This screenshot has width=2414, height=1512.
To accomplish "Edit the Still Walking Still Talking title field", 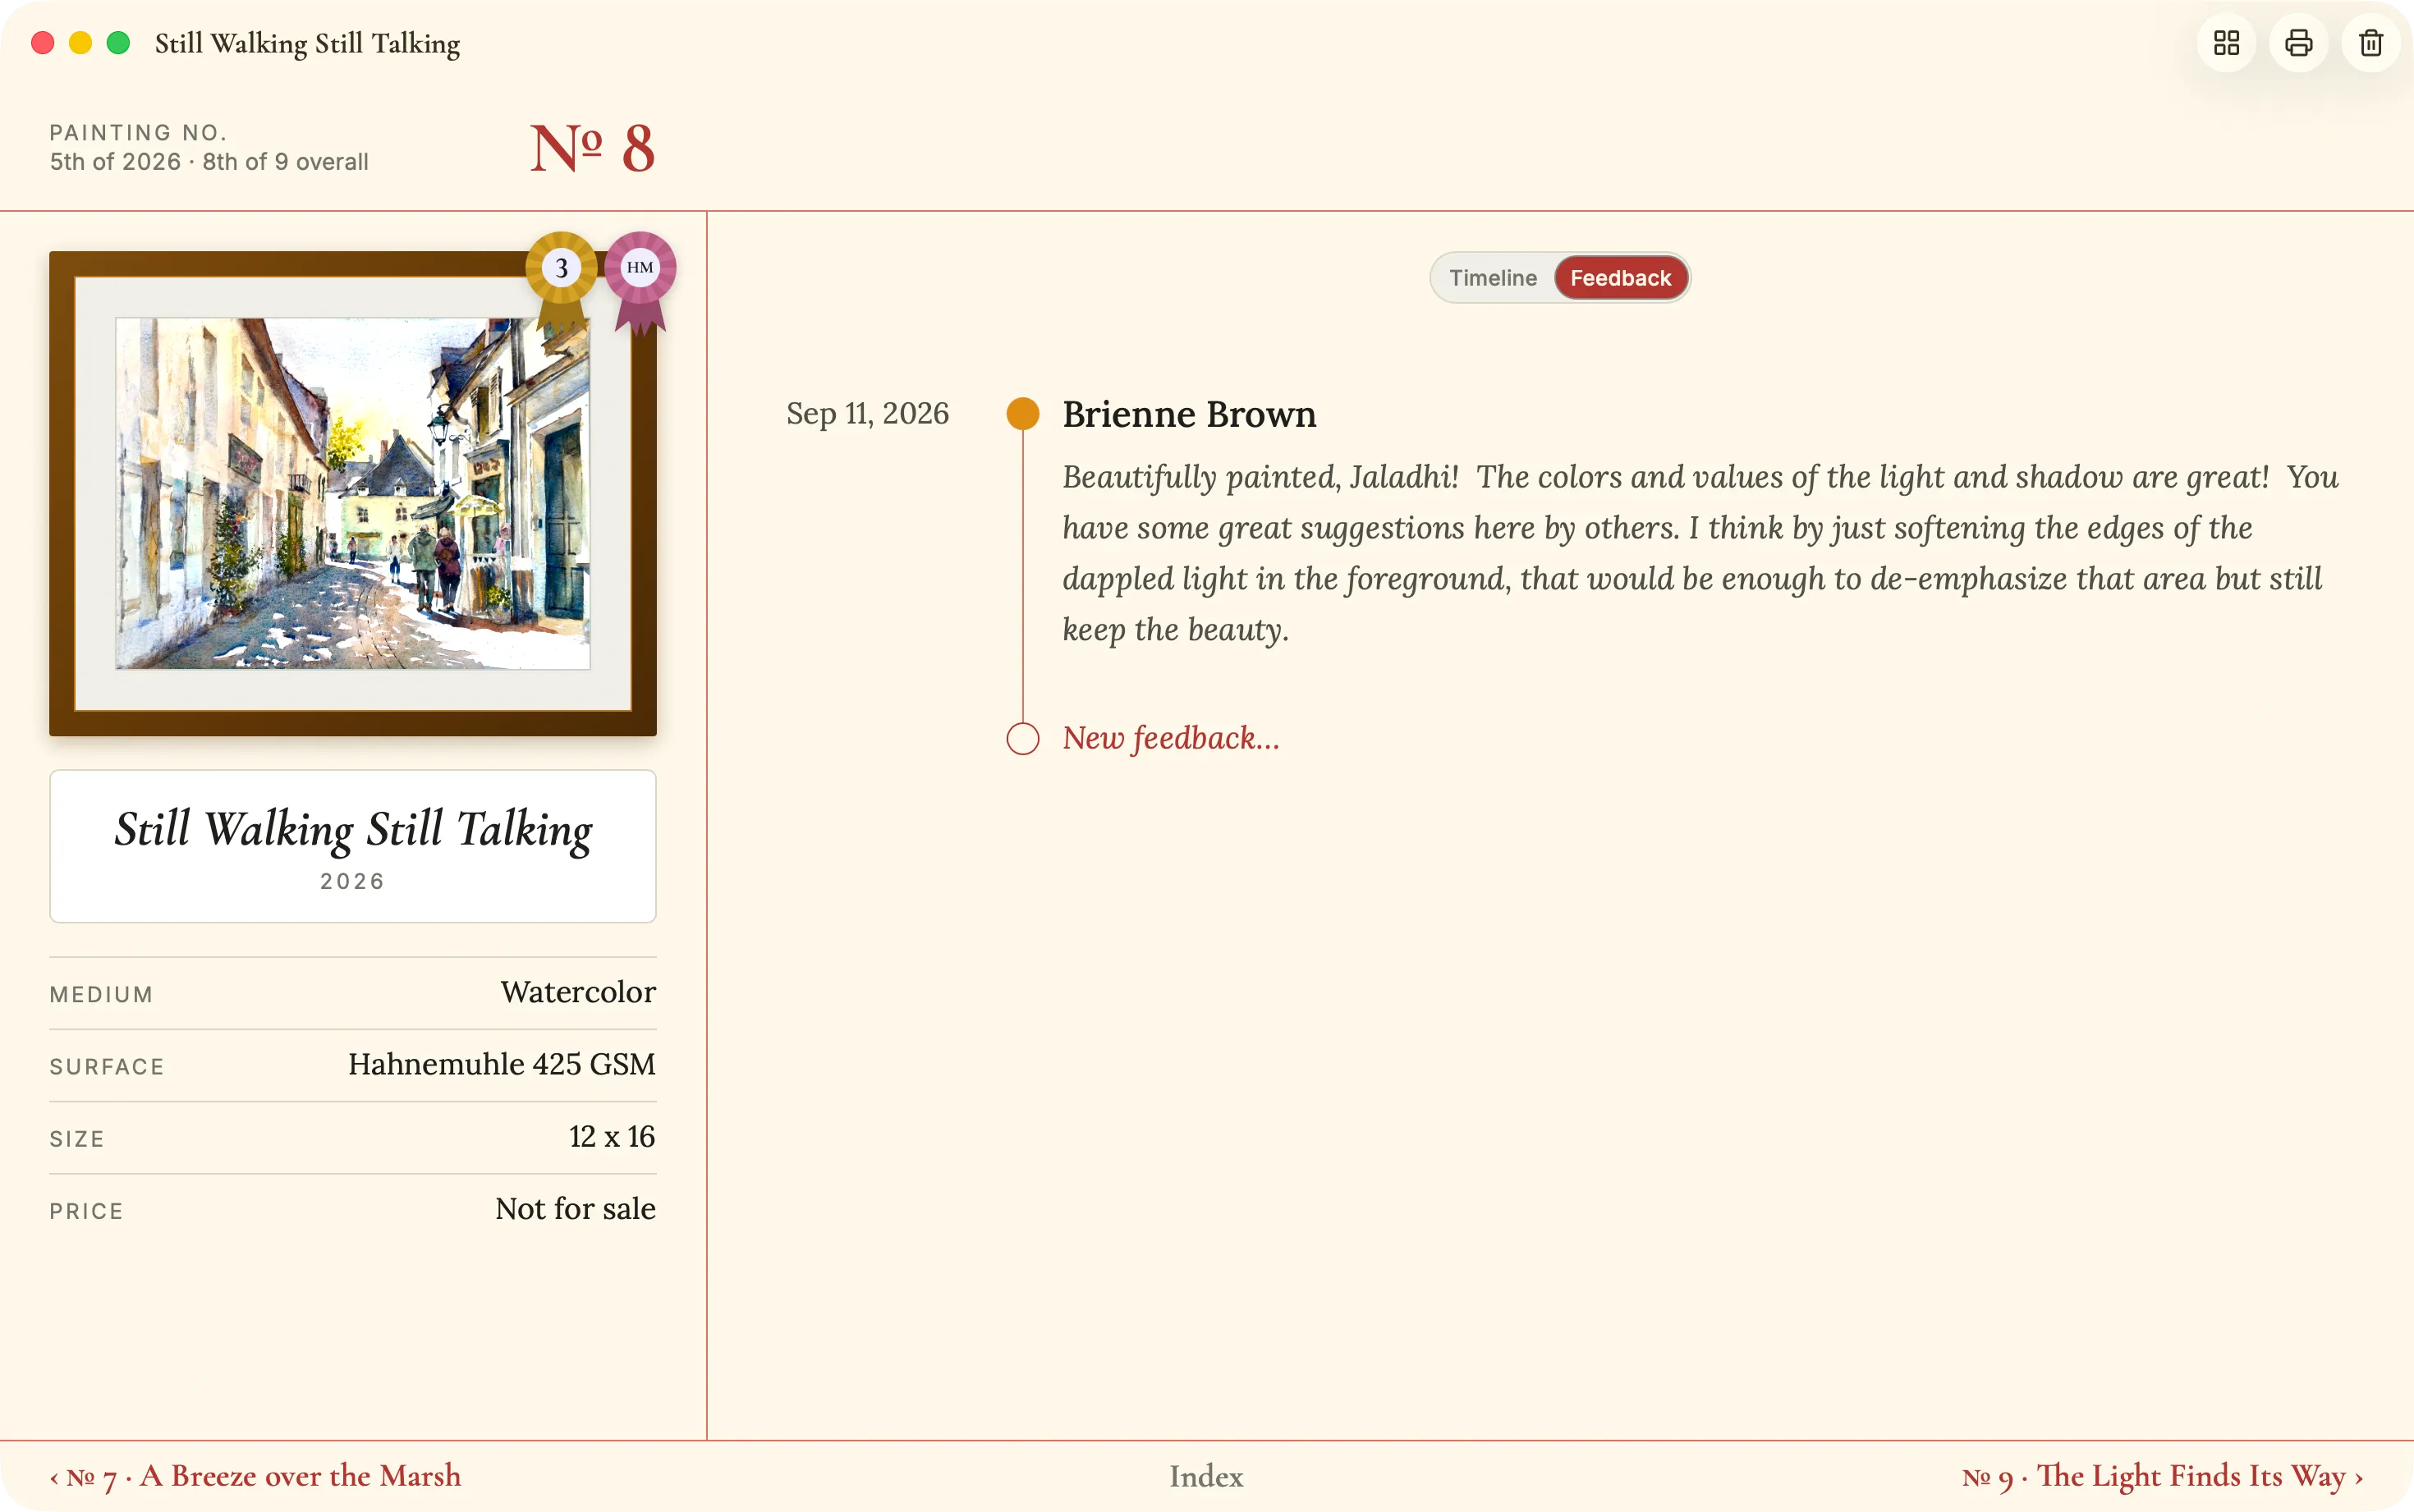I will [x=353, y=845].
